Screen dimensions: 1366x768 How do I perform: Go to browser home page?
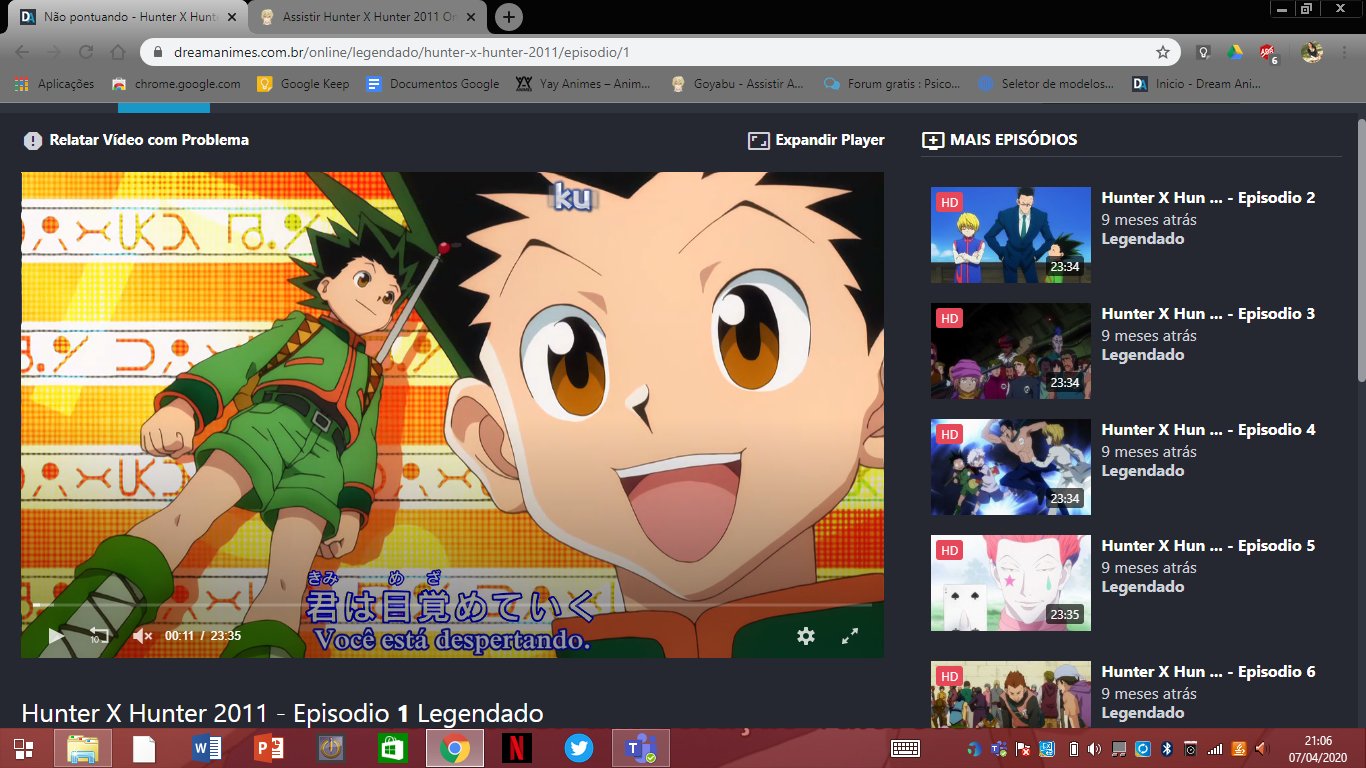click(x=118, y=52)
